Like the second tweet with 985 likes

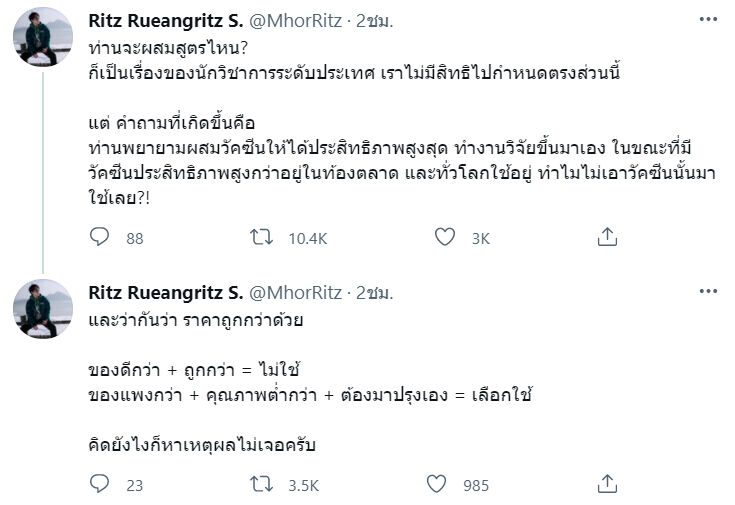tap(436, 484)
